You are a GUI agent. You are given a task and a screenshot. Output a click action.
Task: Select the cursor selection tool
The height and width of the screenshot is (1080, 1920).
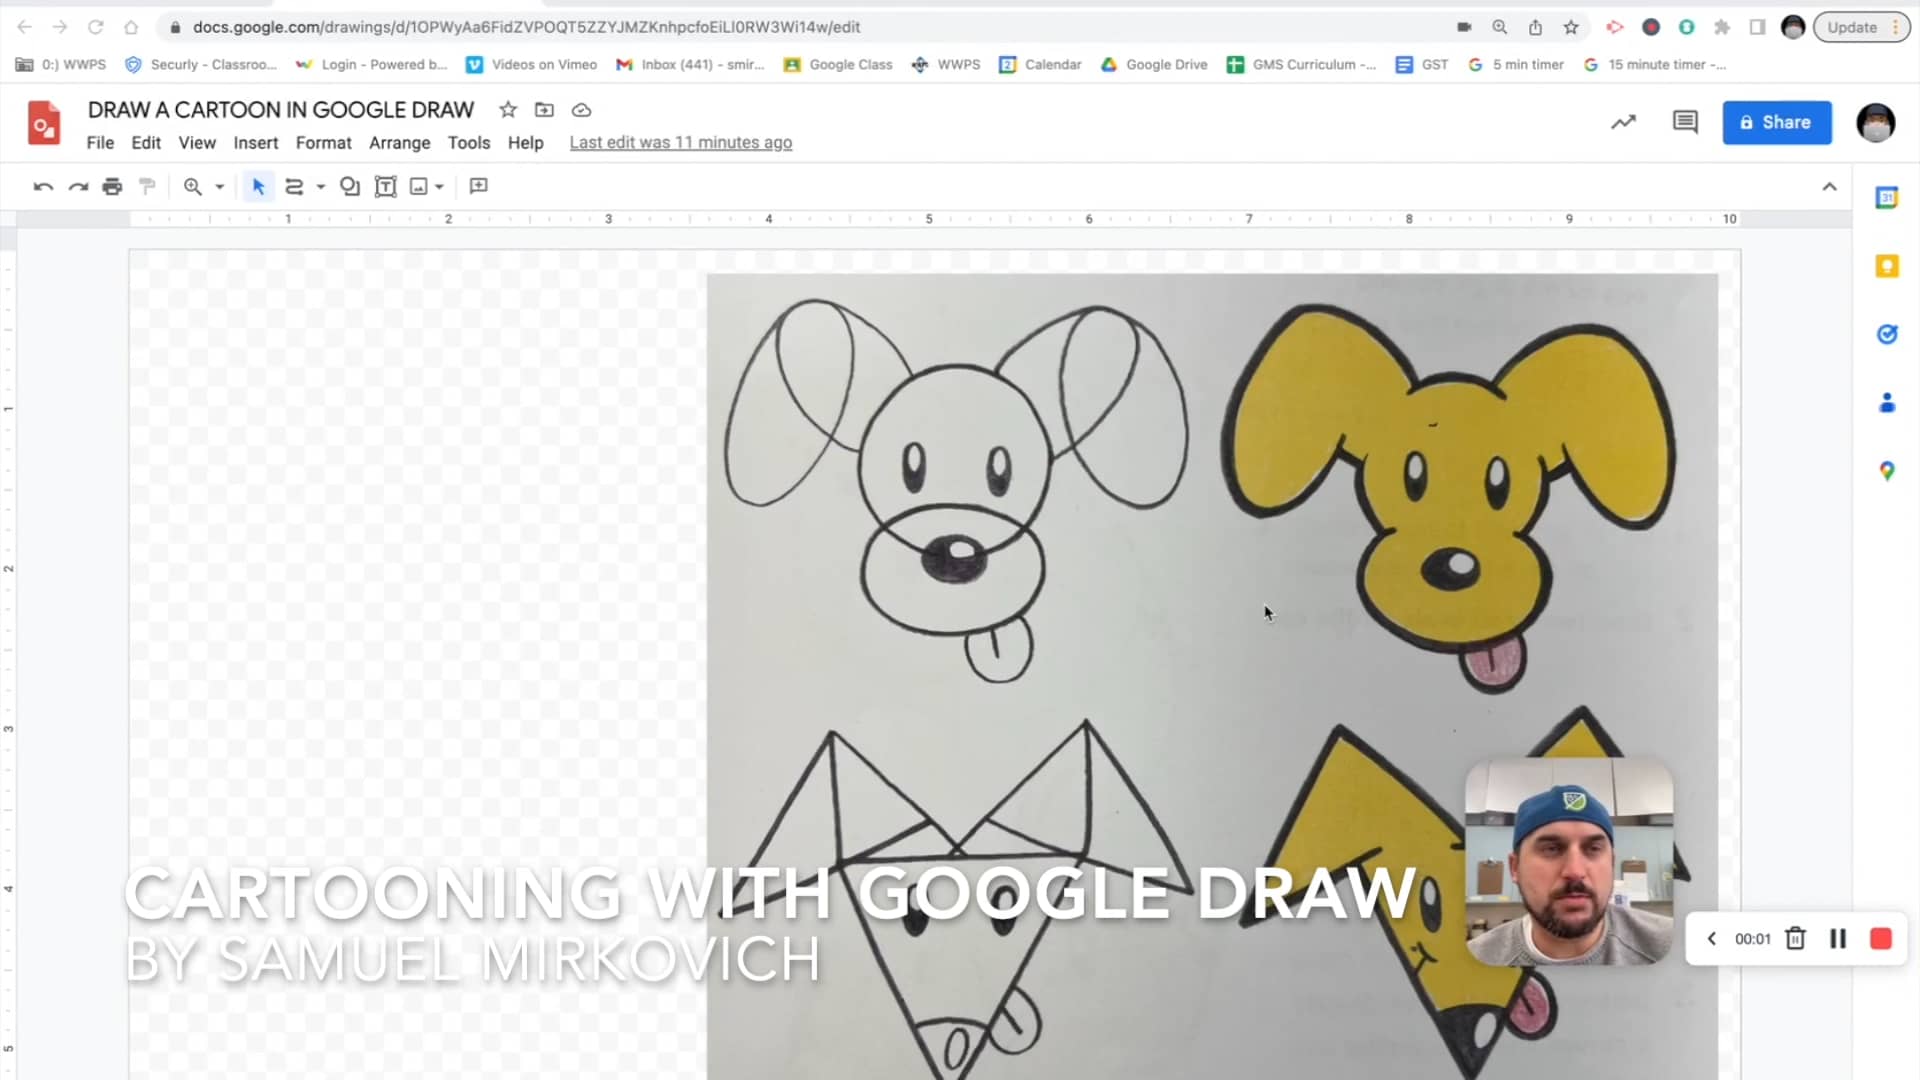258,186
